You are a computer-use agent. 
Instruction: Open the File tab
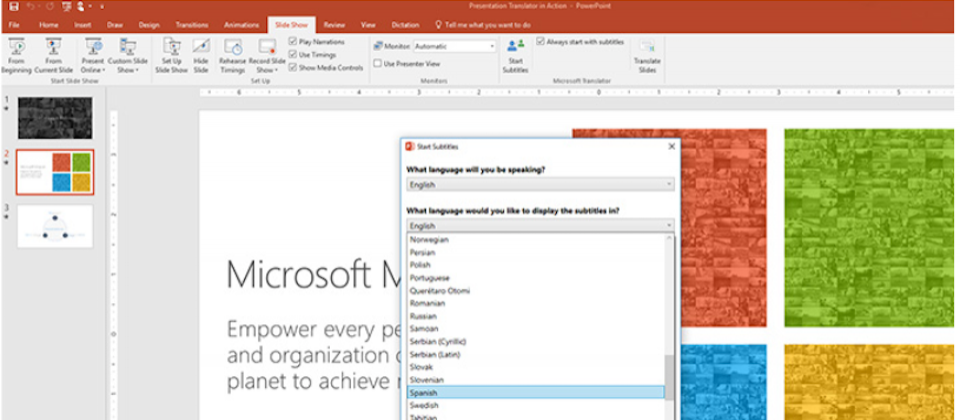click(14, 25)
